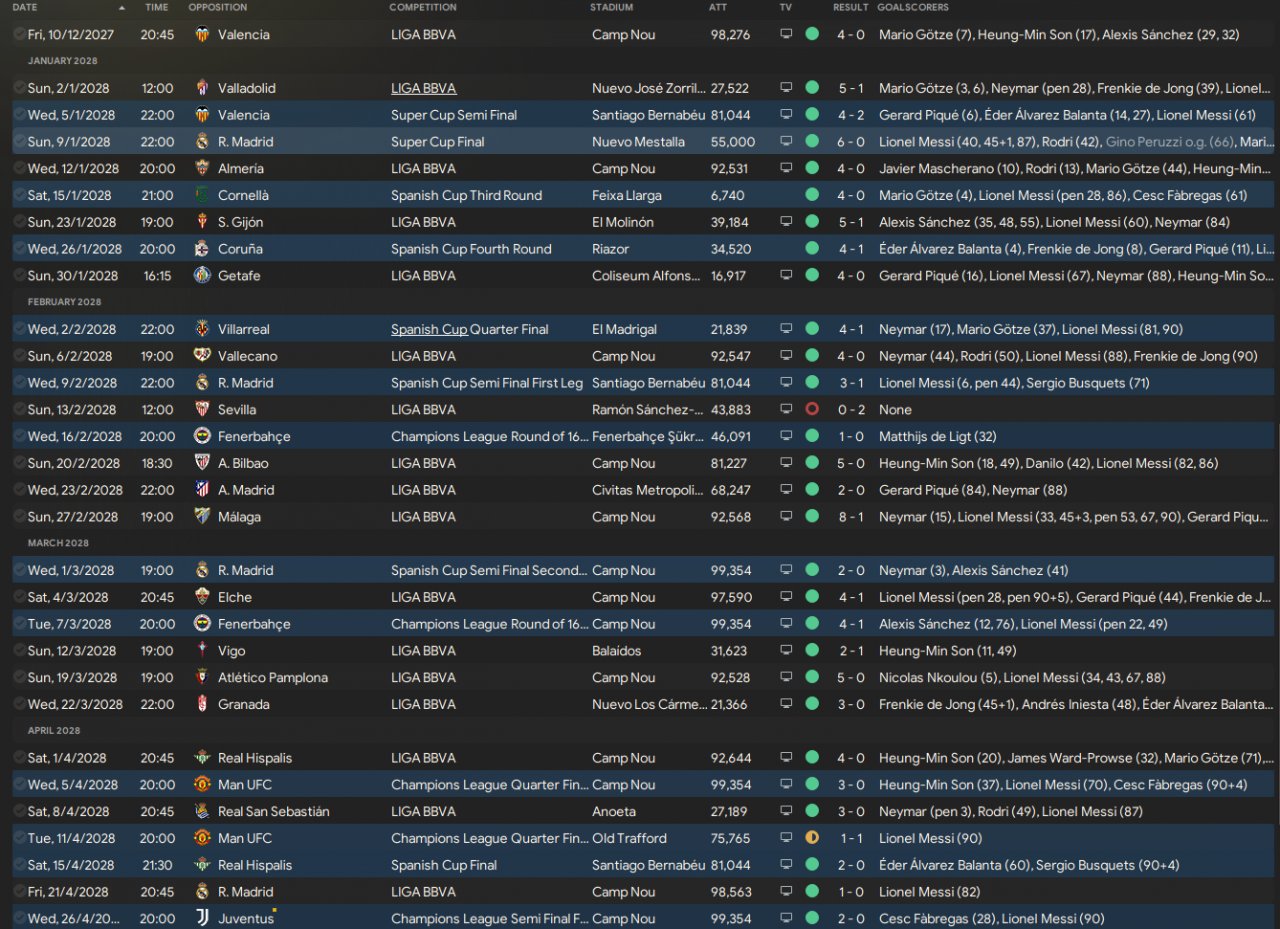Open the Super Cup Final competition link
The image size is (1280, 929).
tap(438, 142)
